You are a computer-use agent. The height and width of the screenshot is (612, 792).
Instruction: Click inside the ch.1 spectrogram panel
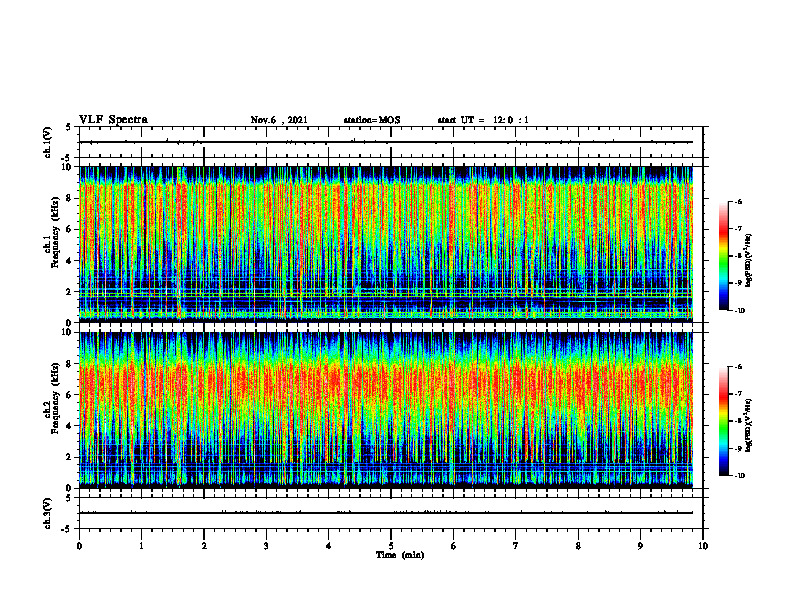(386, 244)
